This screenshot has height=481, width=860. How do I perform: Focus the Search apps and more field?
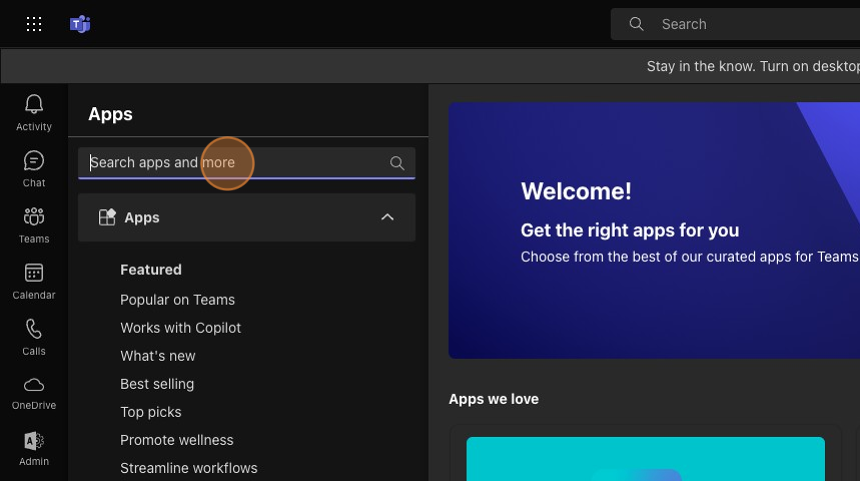247,163
